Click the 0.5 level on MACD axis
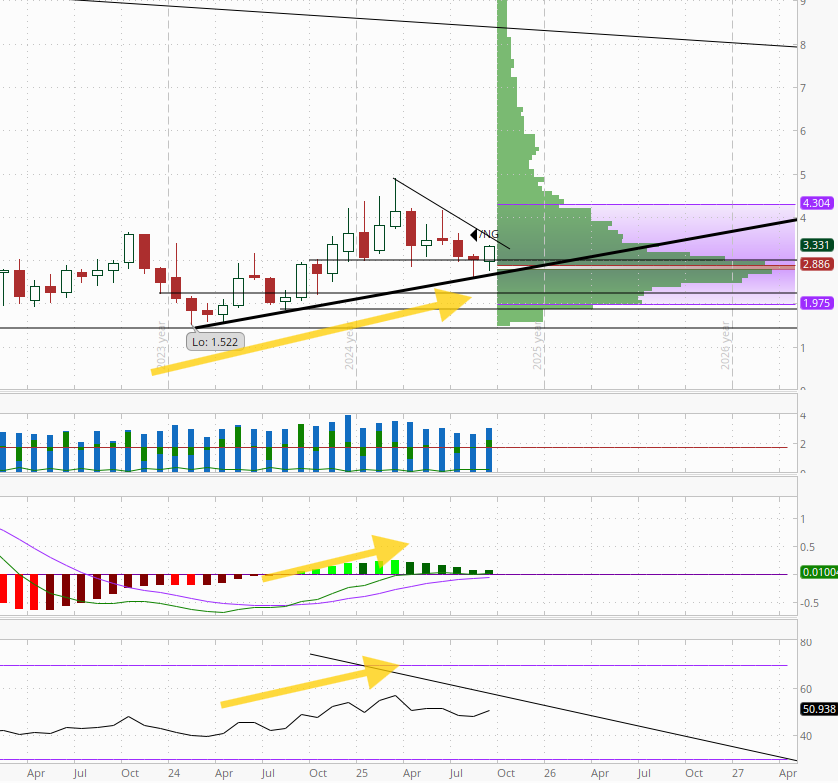This screenshot has width=838, height=783. point(808,547)
